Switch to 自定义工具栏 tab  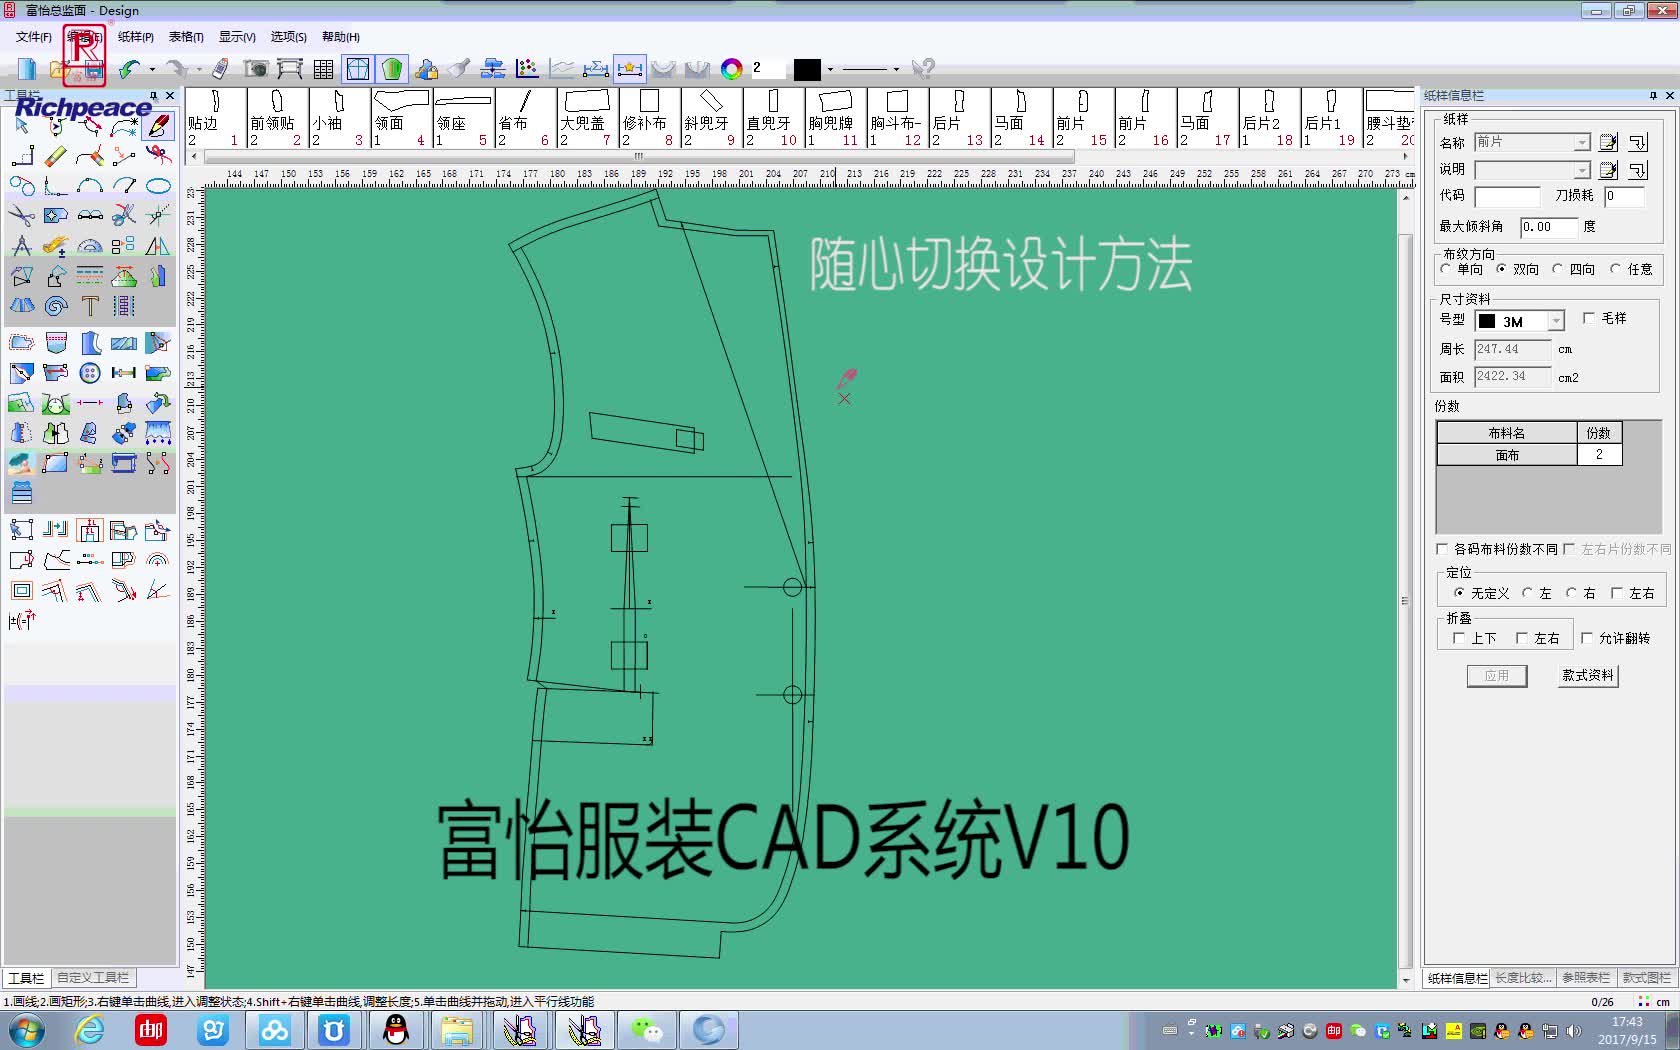pyautogui.click(x=93, y=978)
